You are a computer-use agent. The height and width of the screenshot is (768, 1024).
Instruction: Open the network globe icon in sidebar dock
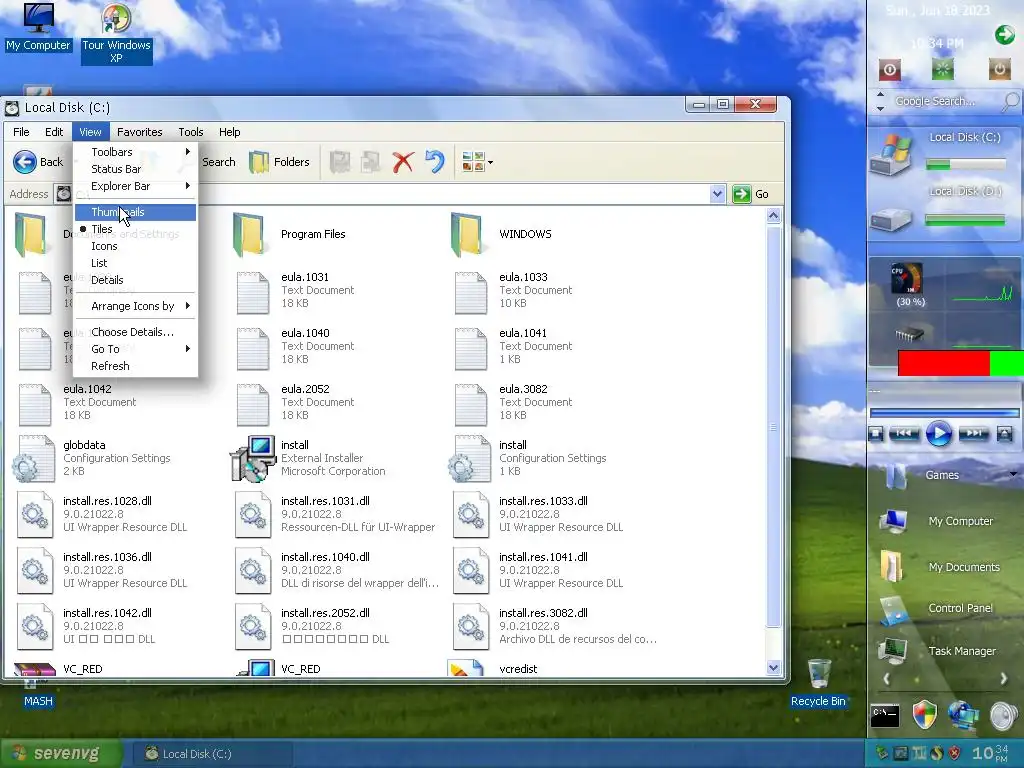(x=964, y=715)
